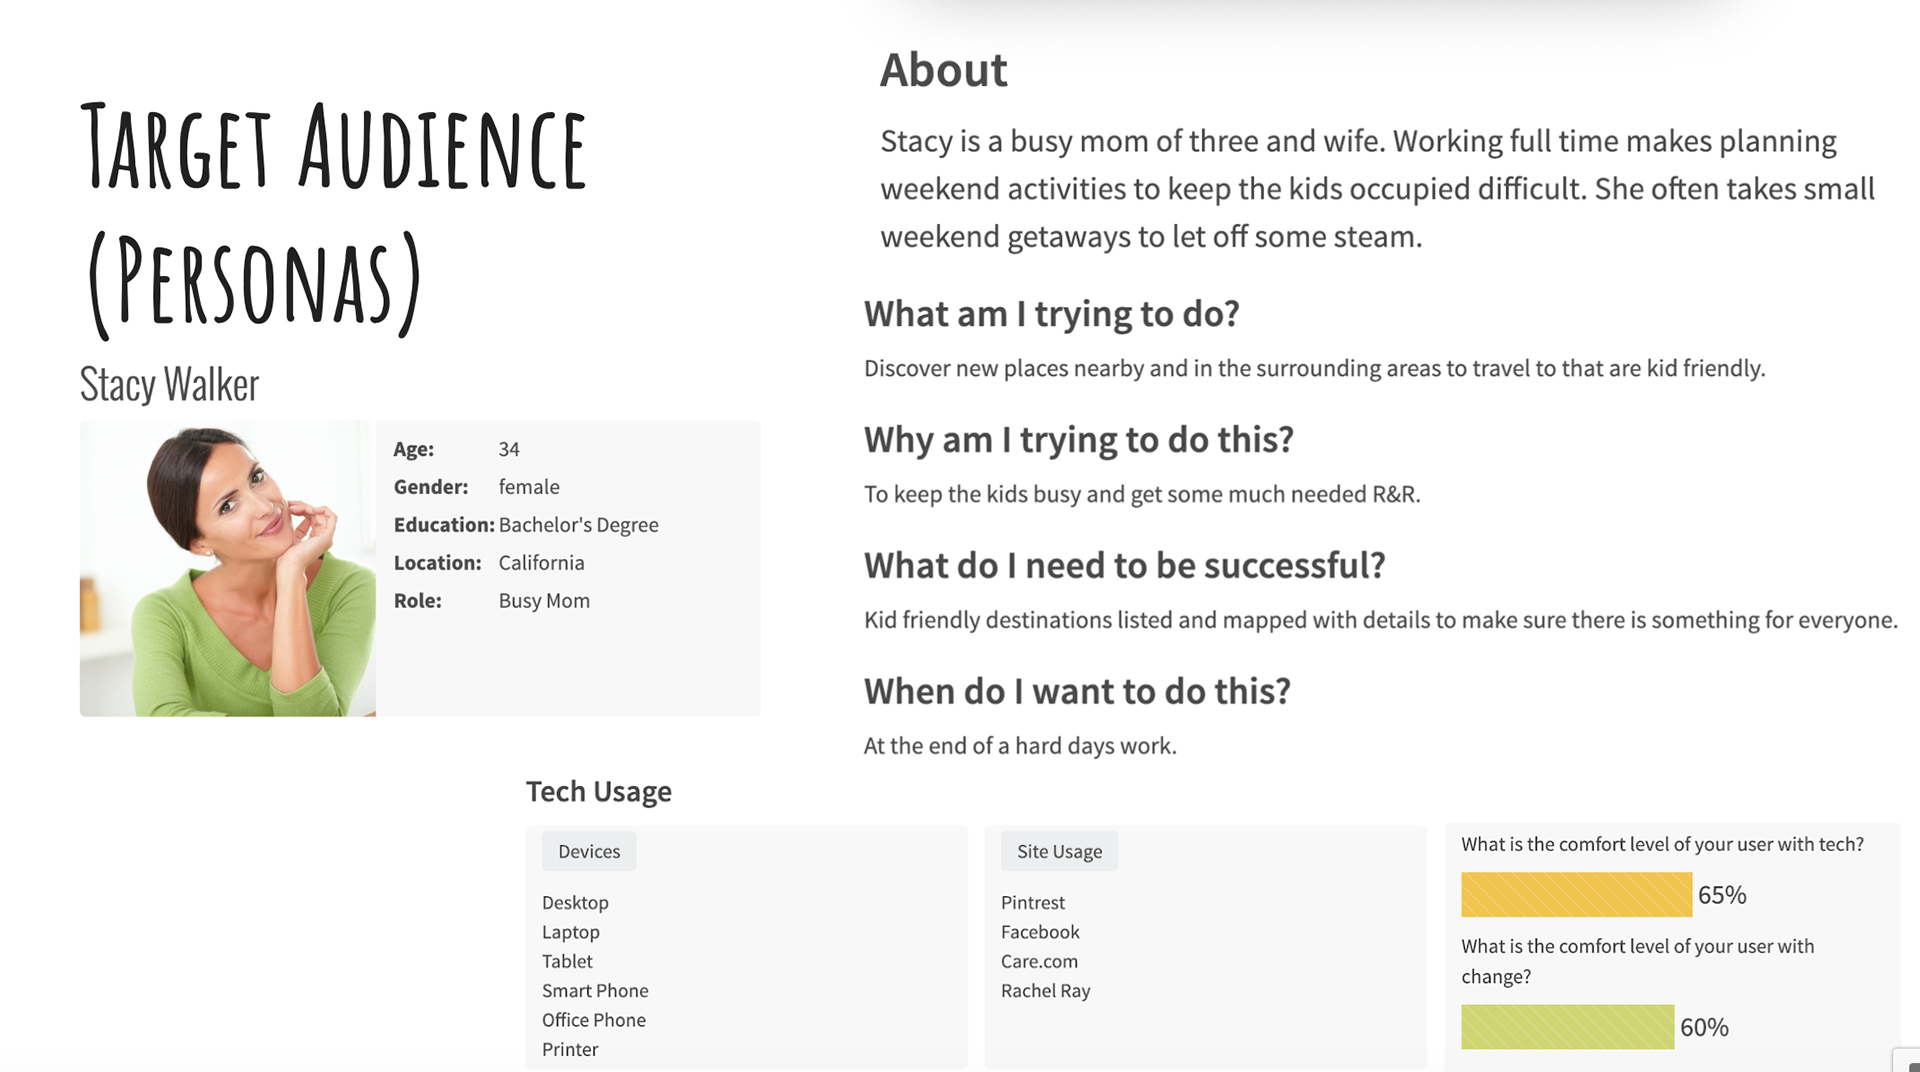Click Rachel Ray in Site Usage
1920x1072 pixels.
tap(1045, 991)
